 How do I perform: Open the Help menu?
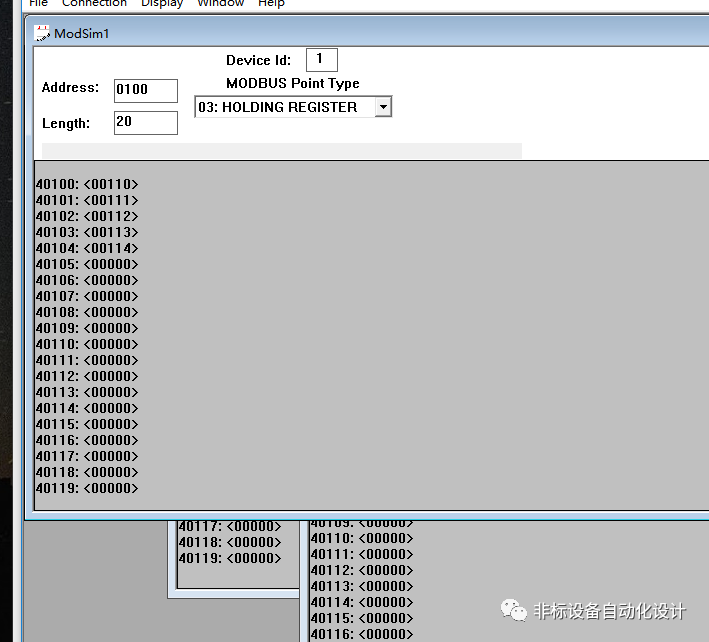271,4
